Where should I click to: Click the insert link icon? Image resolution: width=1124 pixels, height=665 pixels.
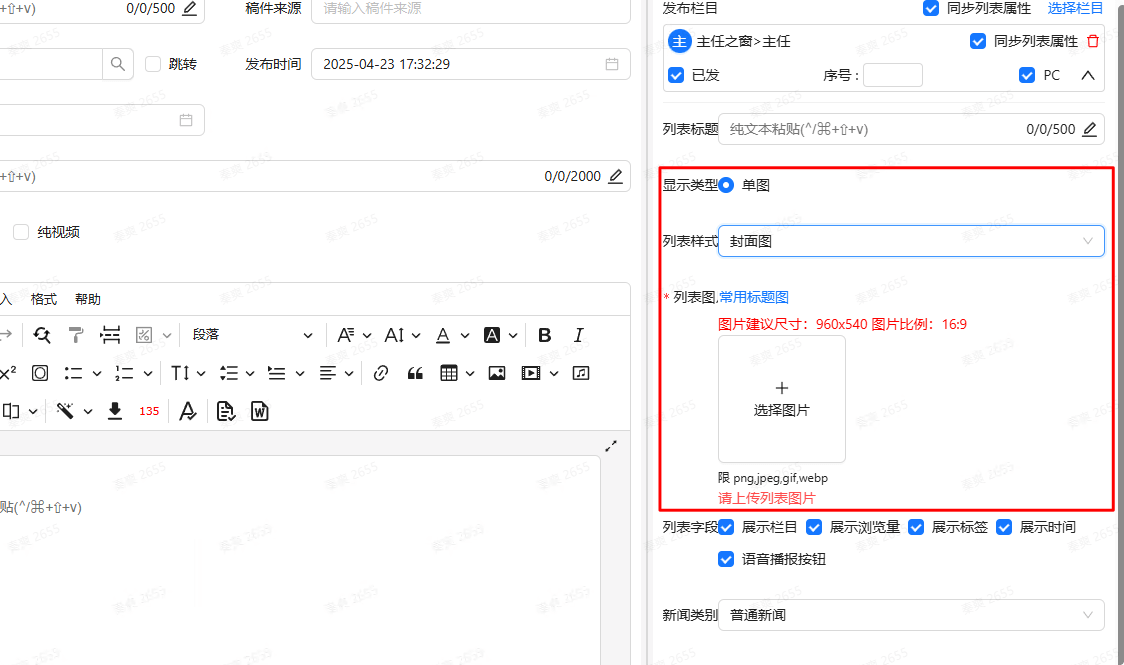click(x=380, y=373)
